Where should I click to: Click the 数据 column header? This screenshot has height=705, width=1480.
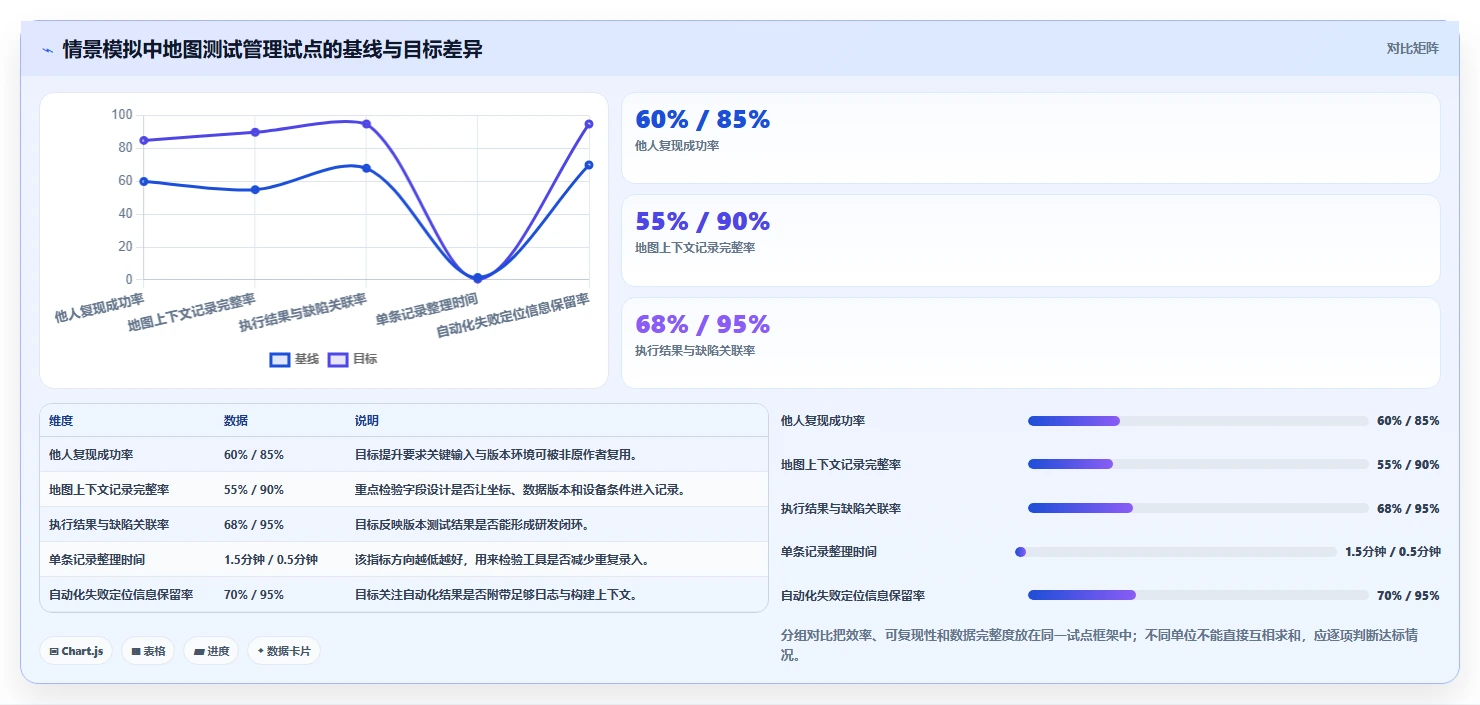236,420
